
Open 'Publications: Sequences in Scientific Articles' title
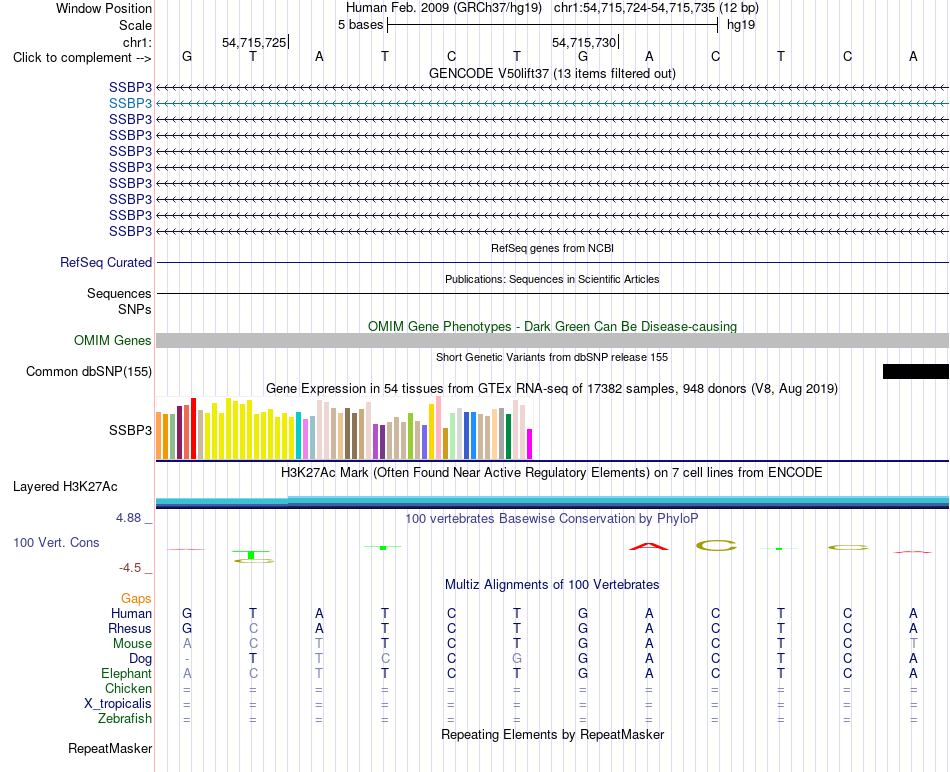[x=552, y=279]
